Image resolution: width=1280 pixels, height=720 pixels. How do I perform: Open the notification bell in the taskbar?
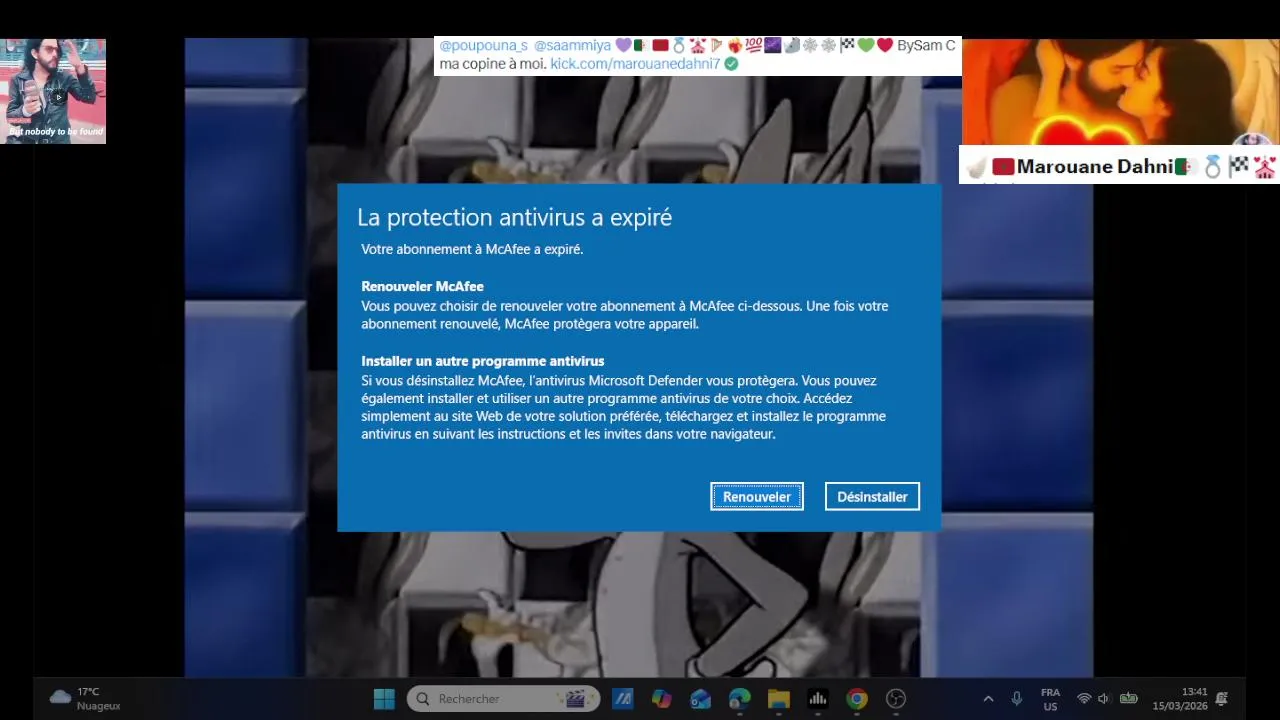click(1221, 699)
